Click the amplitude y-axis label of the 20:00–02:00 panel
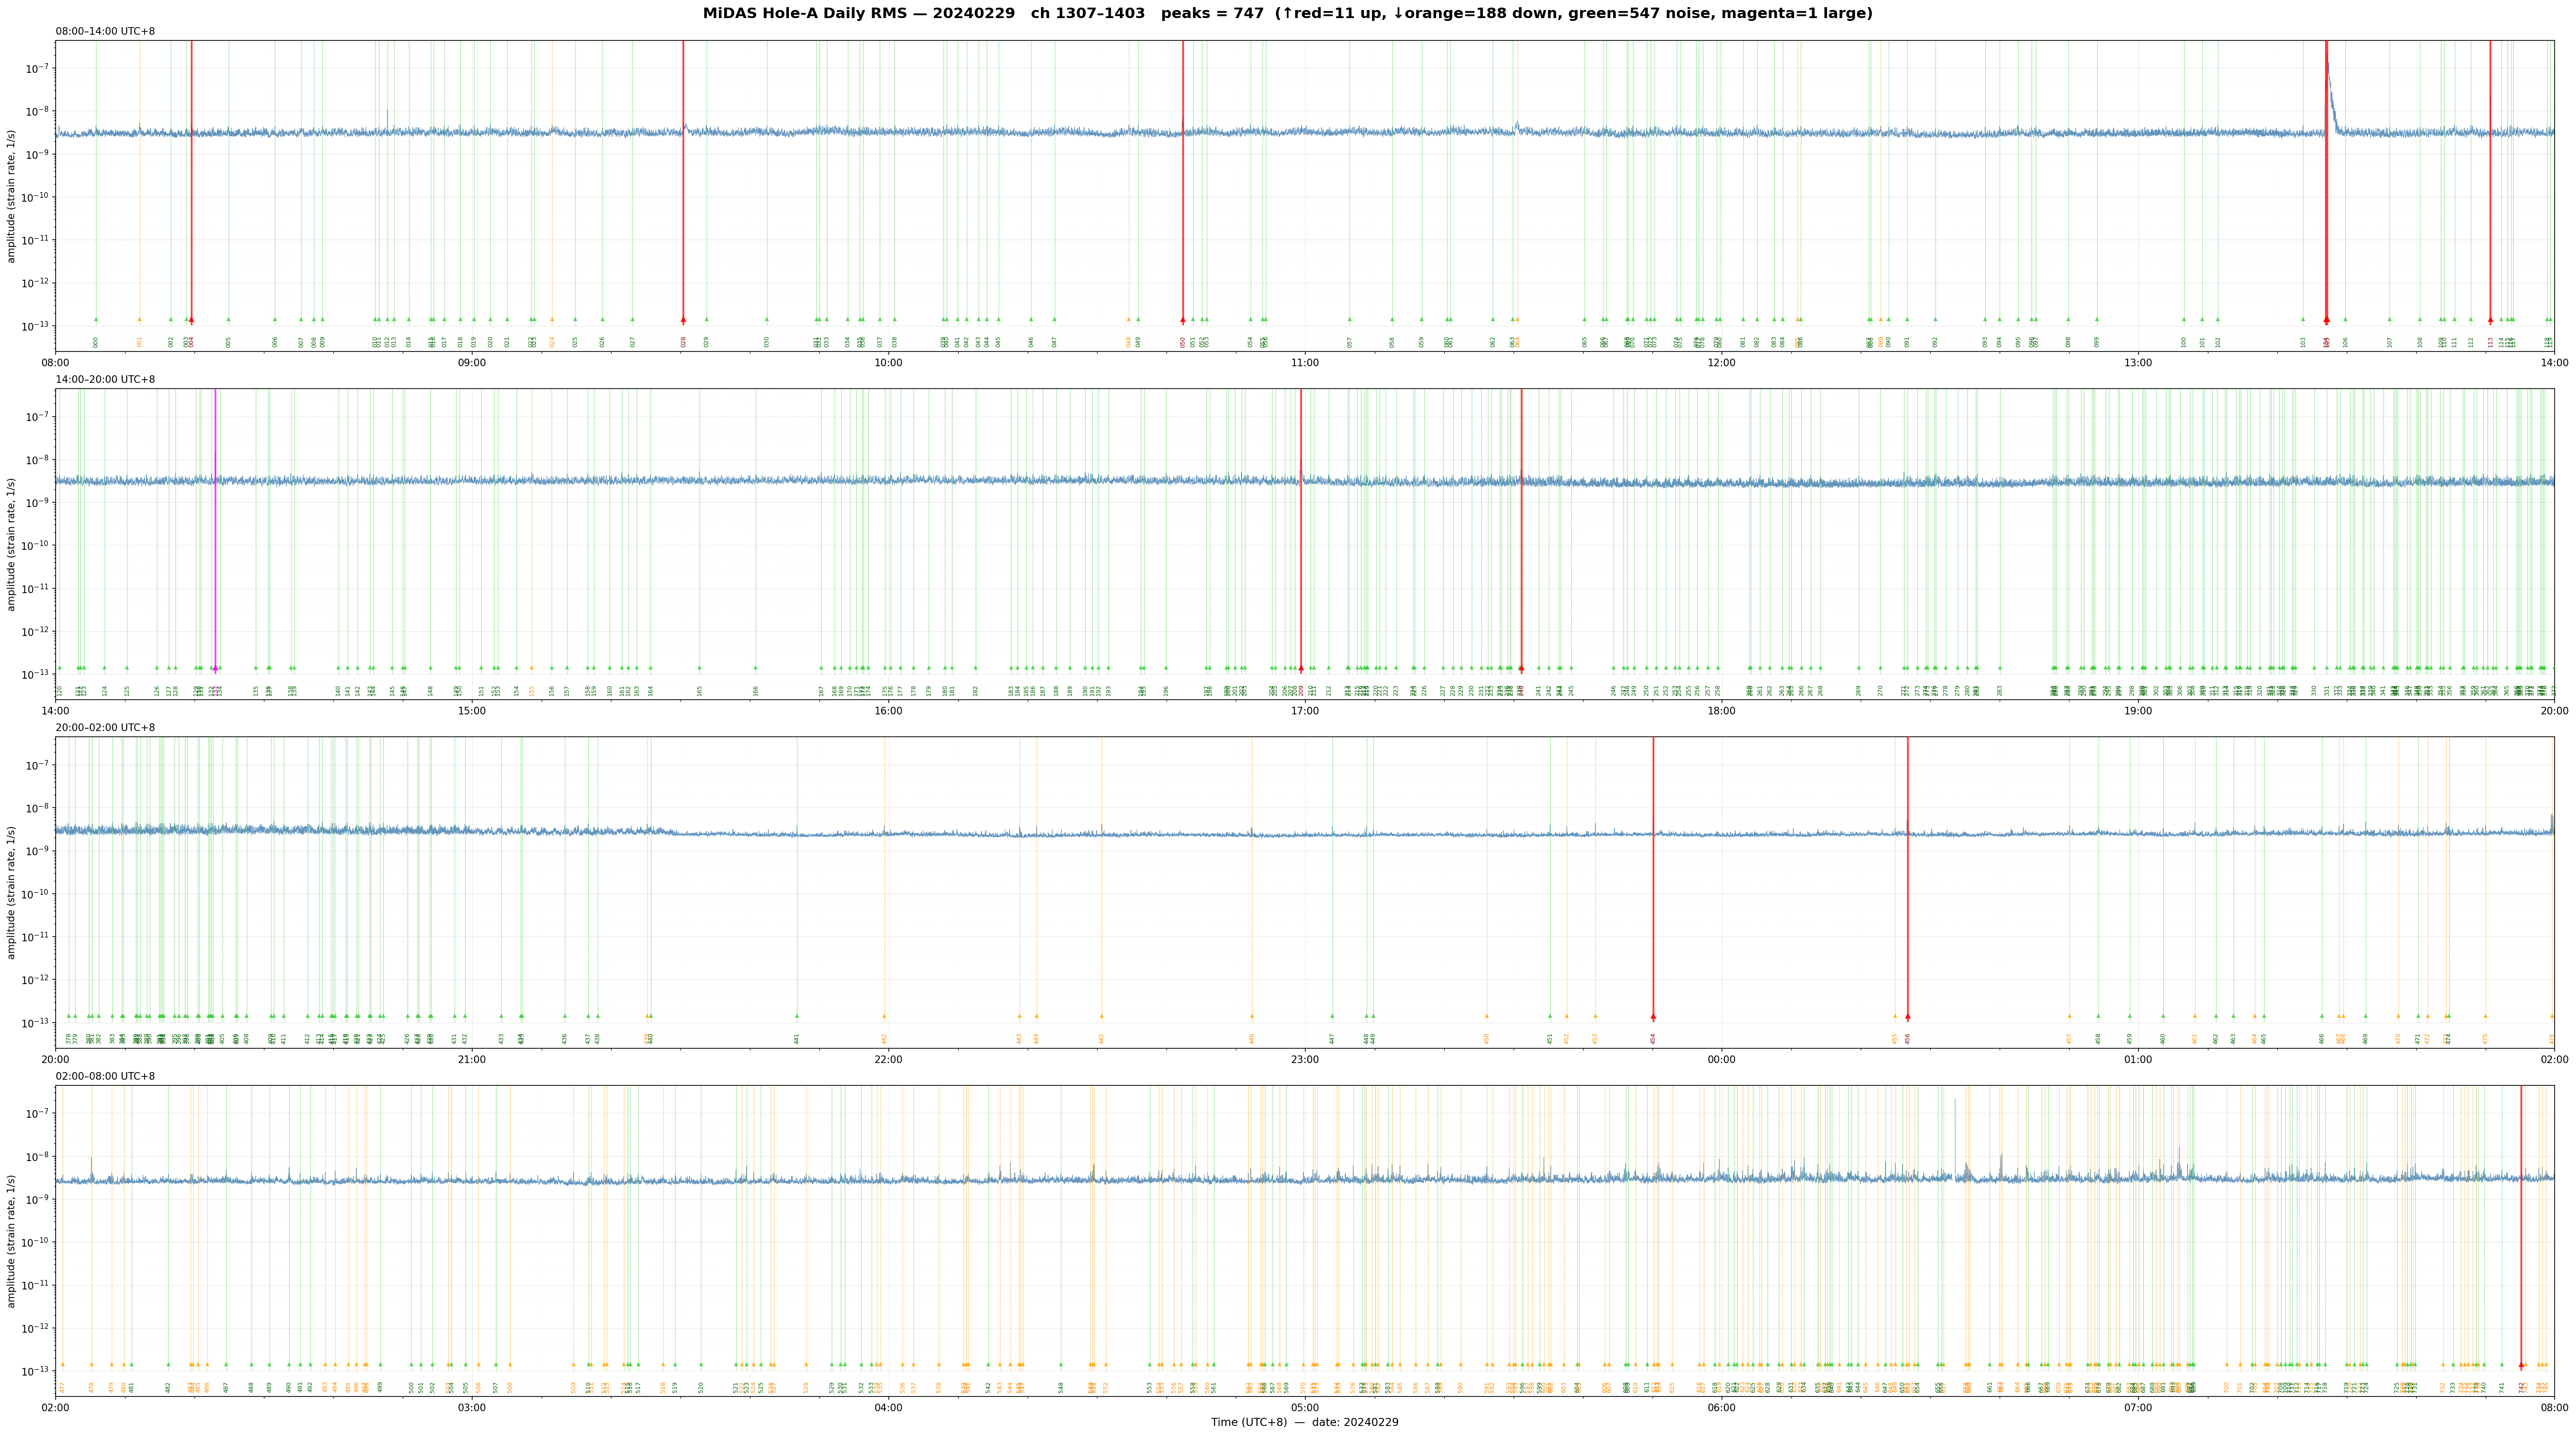Image resolution: width=2576 pixels, height=1435 pixels. 12,893
